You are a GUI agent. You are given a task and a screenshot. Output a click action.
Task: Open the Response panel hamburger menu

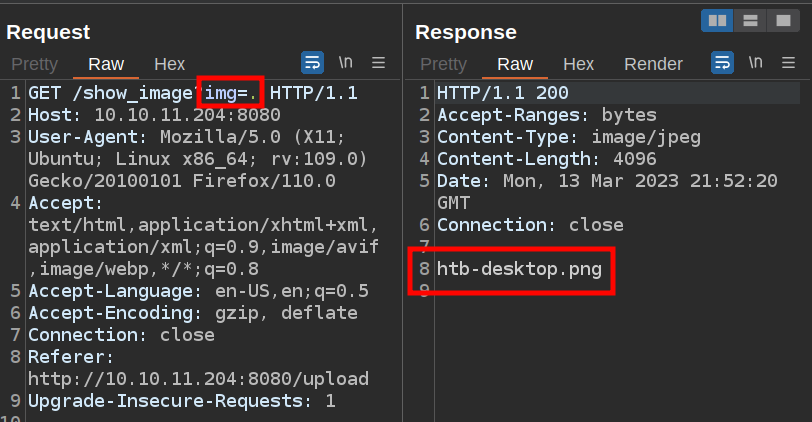789,63
